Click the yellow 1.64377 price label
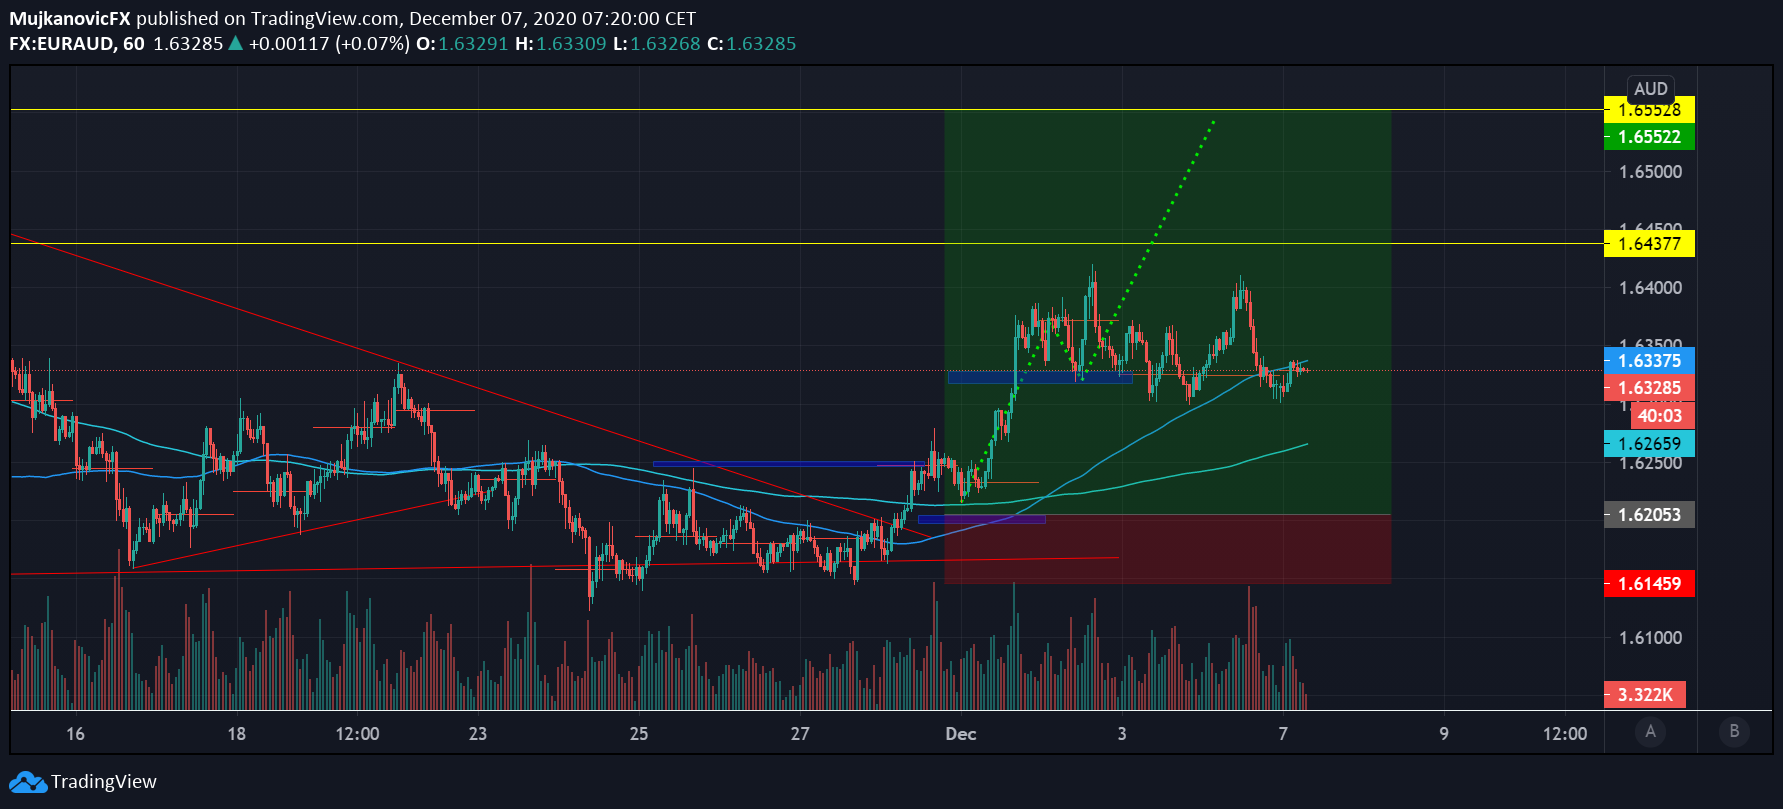The width and height of the screenshot is (1783, 809). (x=1649, y=243)
